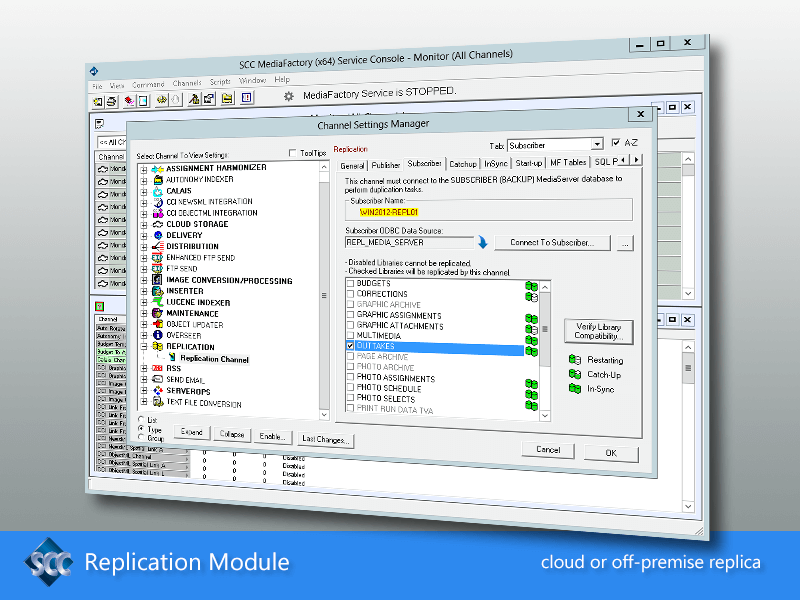This screenshot has width=800, height=600.
Task: Click the printer icon in main toolbar
Action: click(x=112, y=102)
